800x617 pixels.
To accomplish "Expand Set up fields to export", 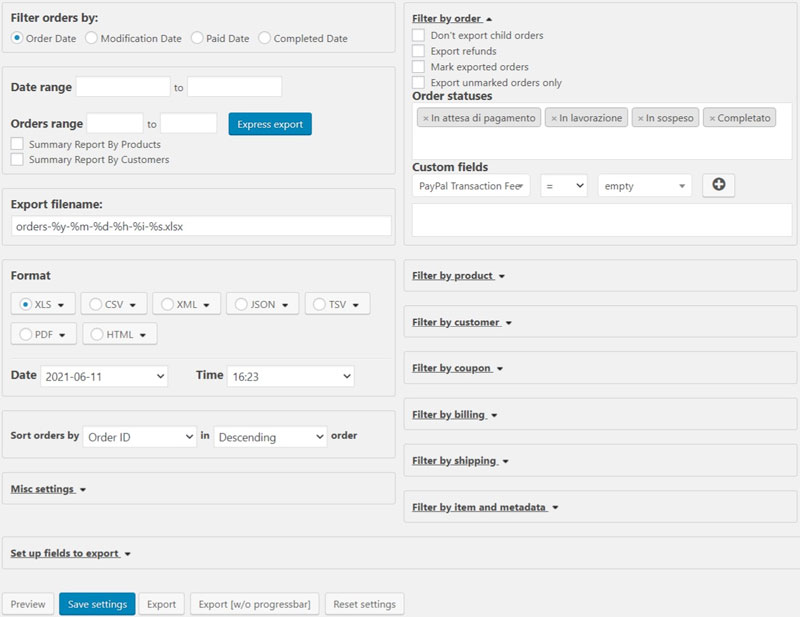I will [70, 553].
